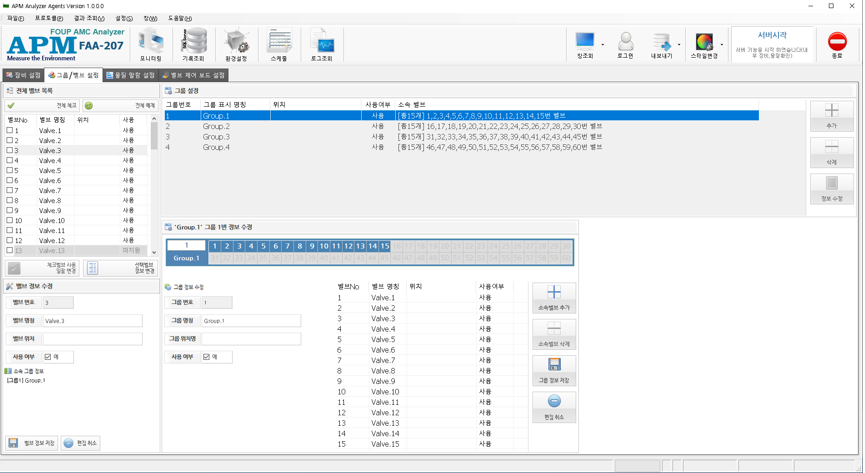The image size is (865, 473).
Task: Open the 결과 조회 menu
Action: 88,18
